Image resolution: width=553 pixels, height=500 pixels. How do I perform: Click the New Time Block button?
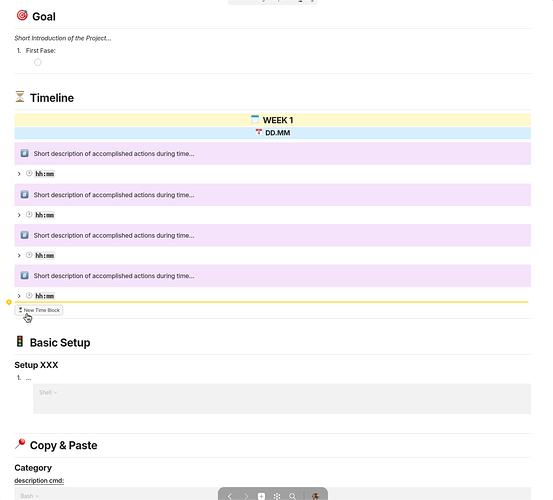(x=39, y=310)
